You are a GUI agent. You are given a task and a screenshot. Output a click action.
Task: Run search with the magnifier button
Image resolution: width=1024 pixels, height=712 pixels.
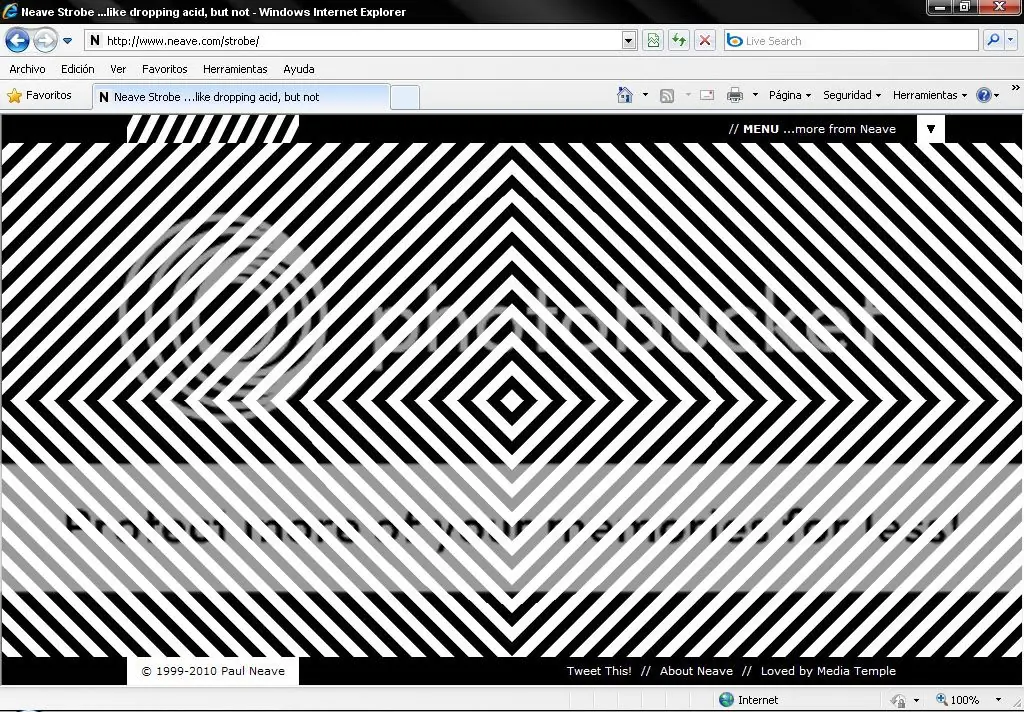tap(993, 40)
